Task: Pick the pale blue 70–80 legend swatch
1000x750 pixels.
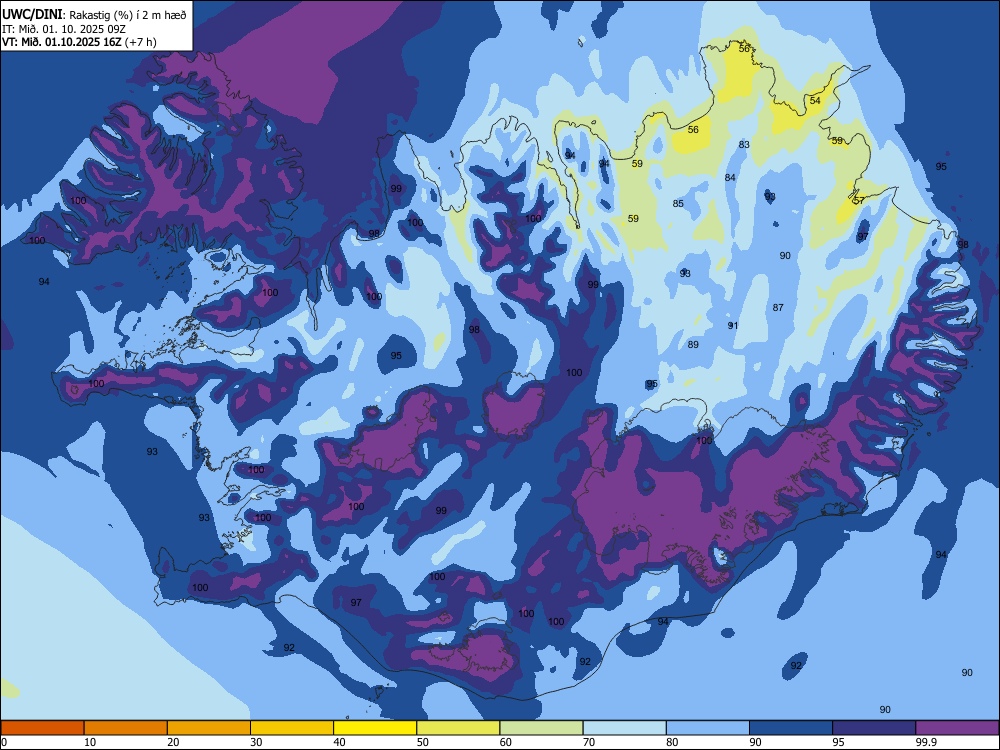Action: (x=624, y=728)
